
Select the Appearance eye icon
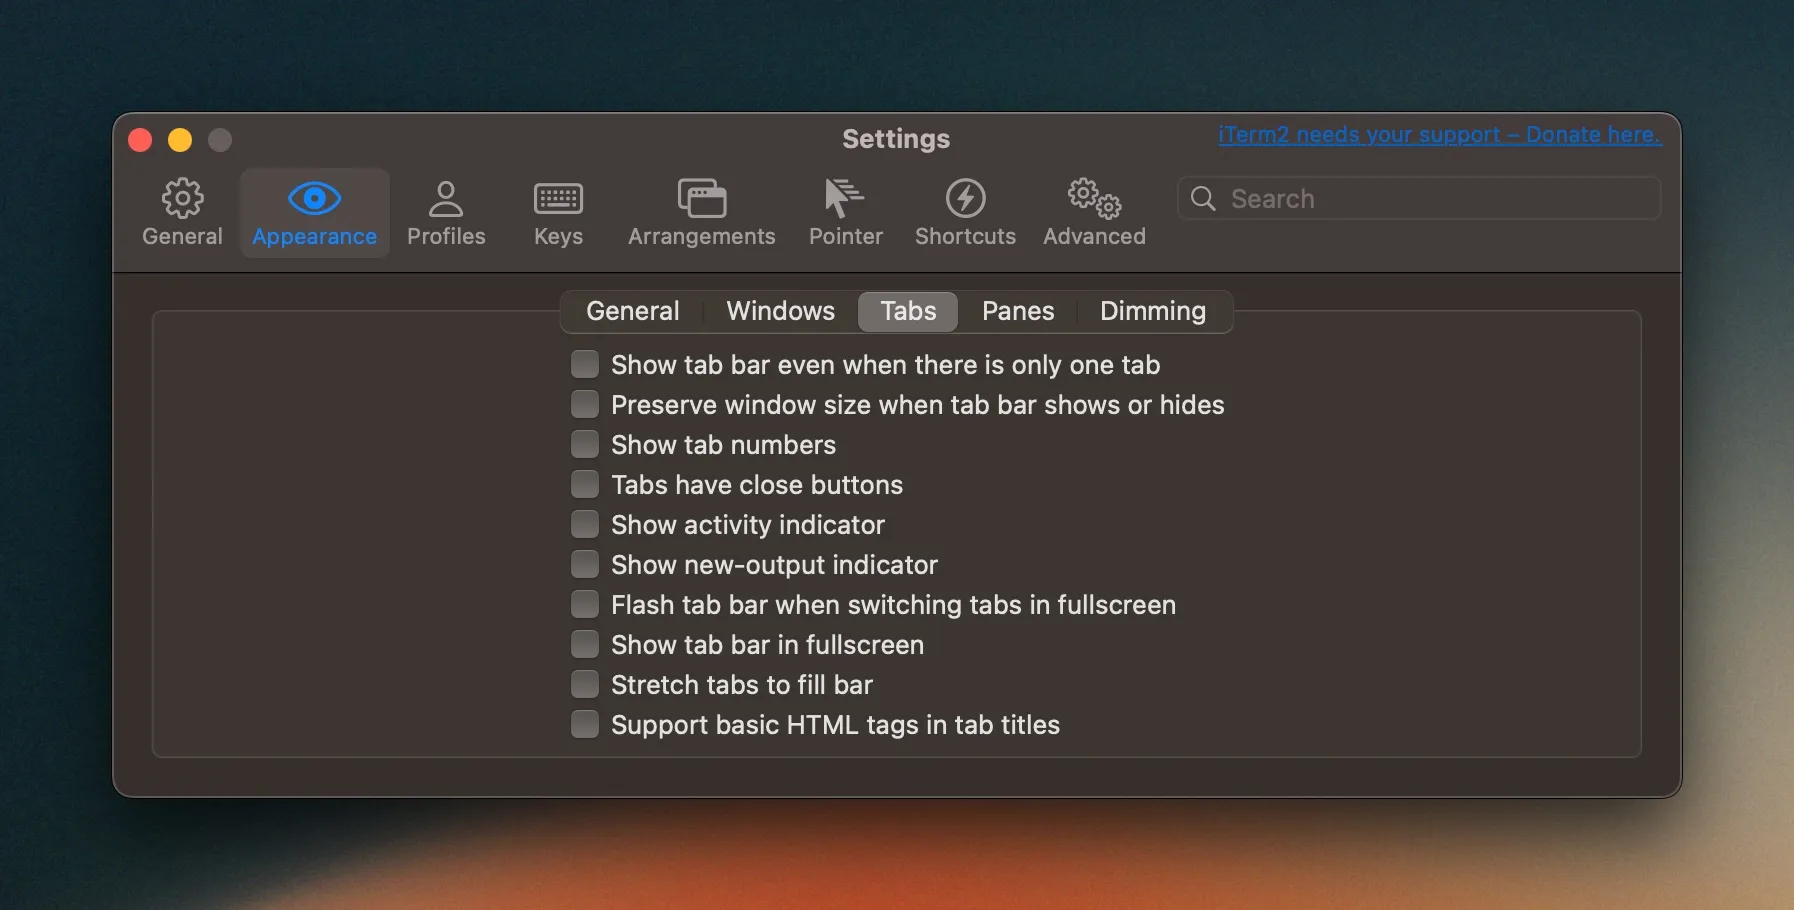314,199
